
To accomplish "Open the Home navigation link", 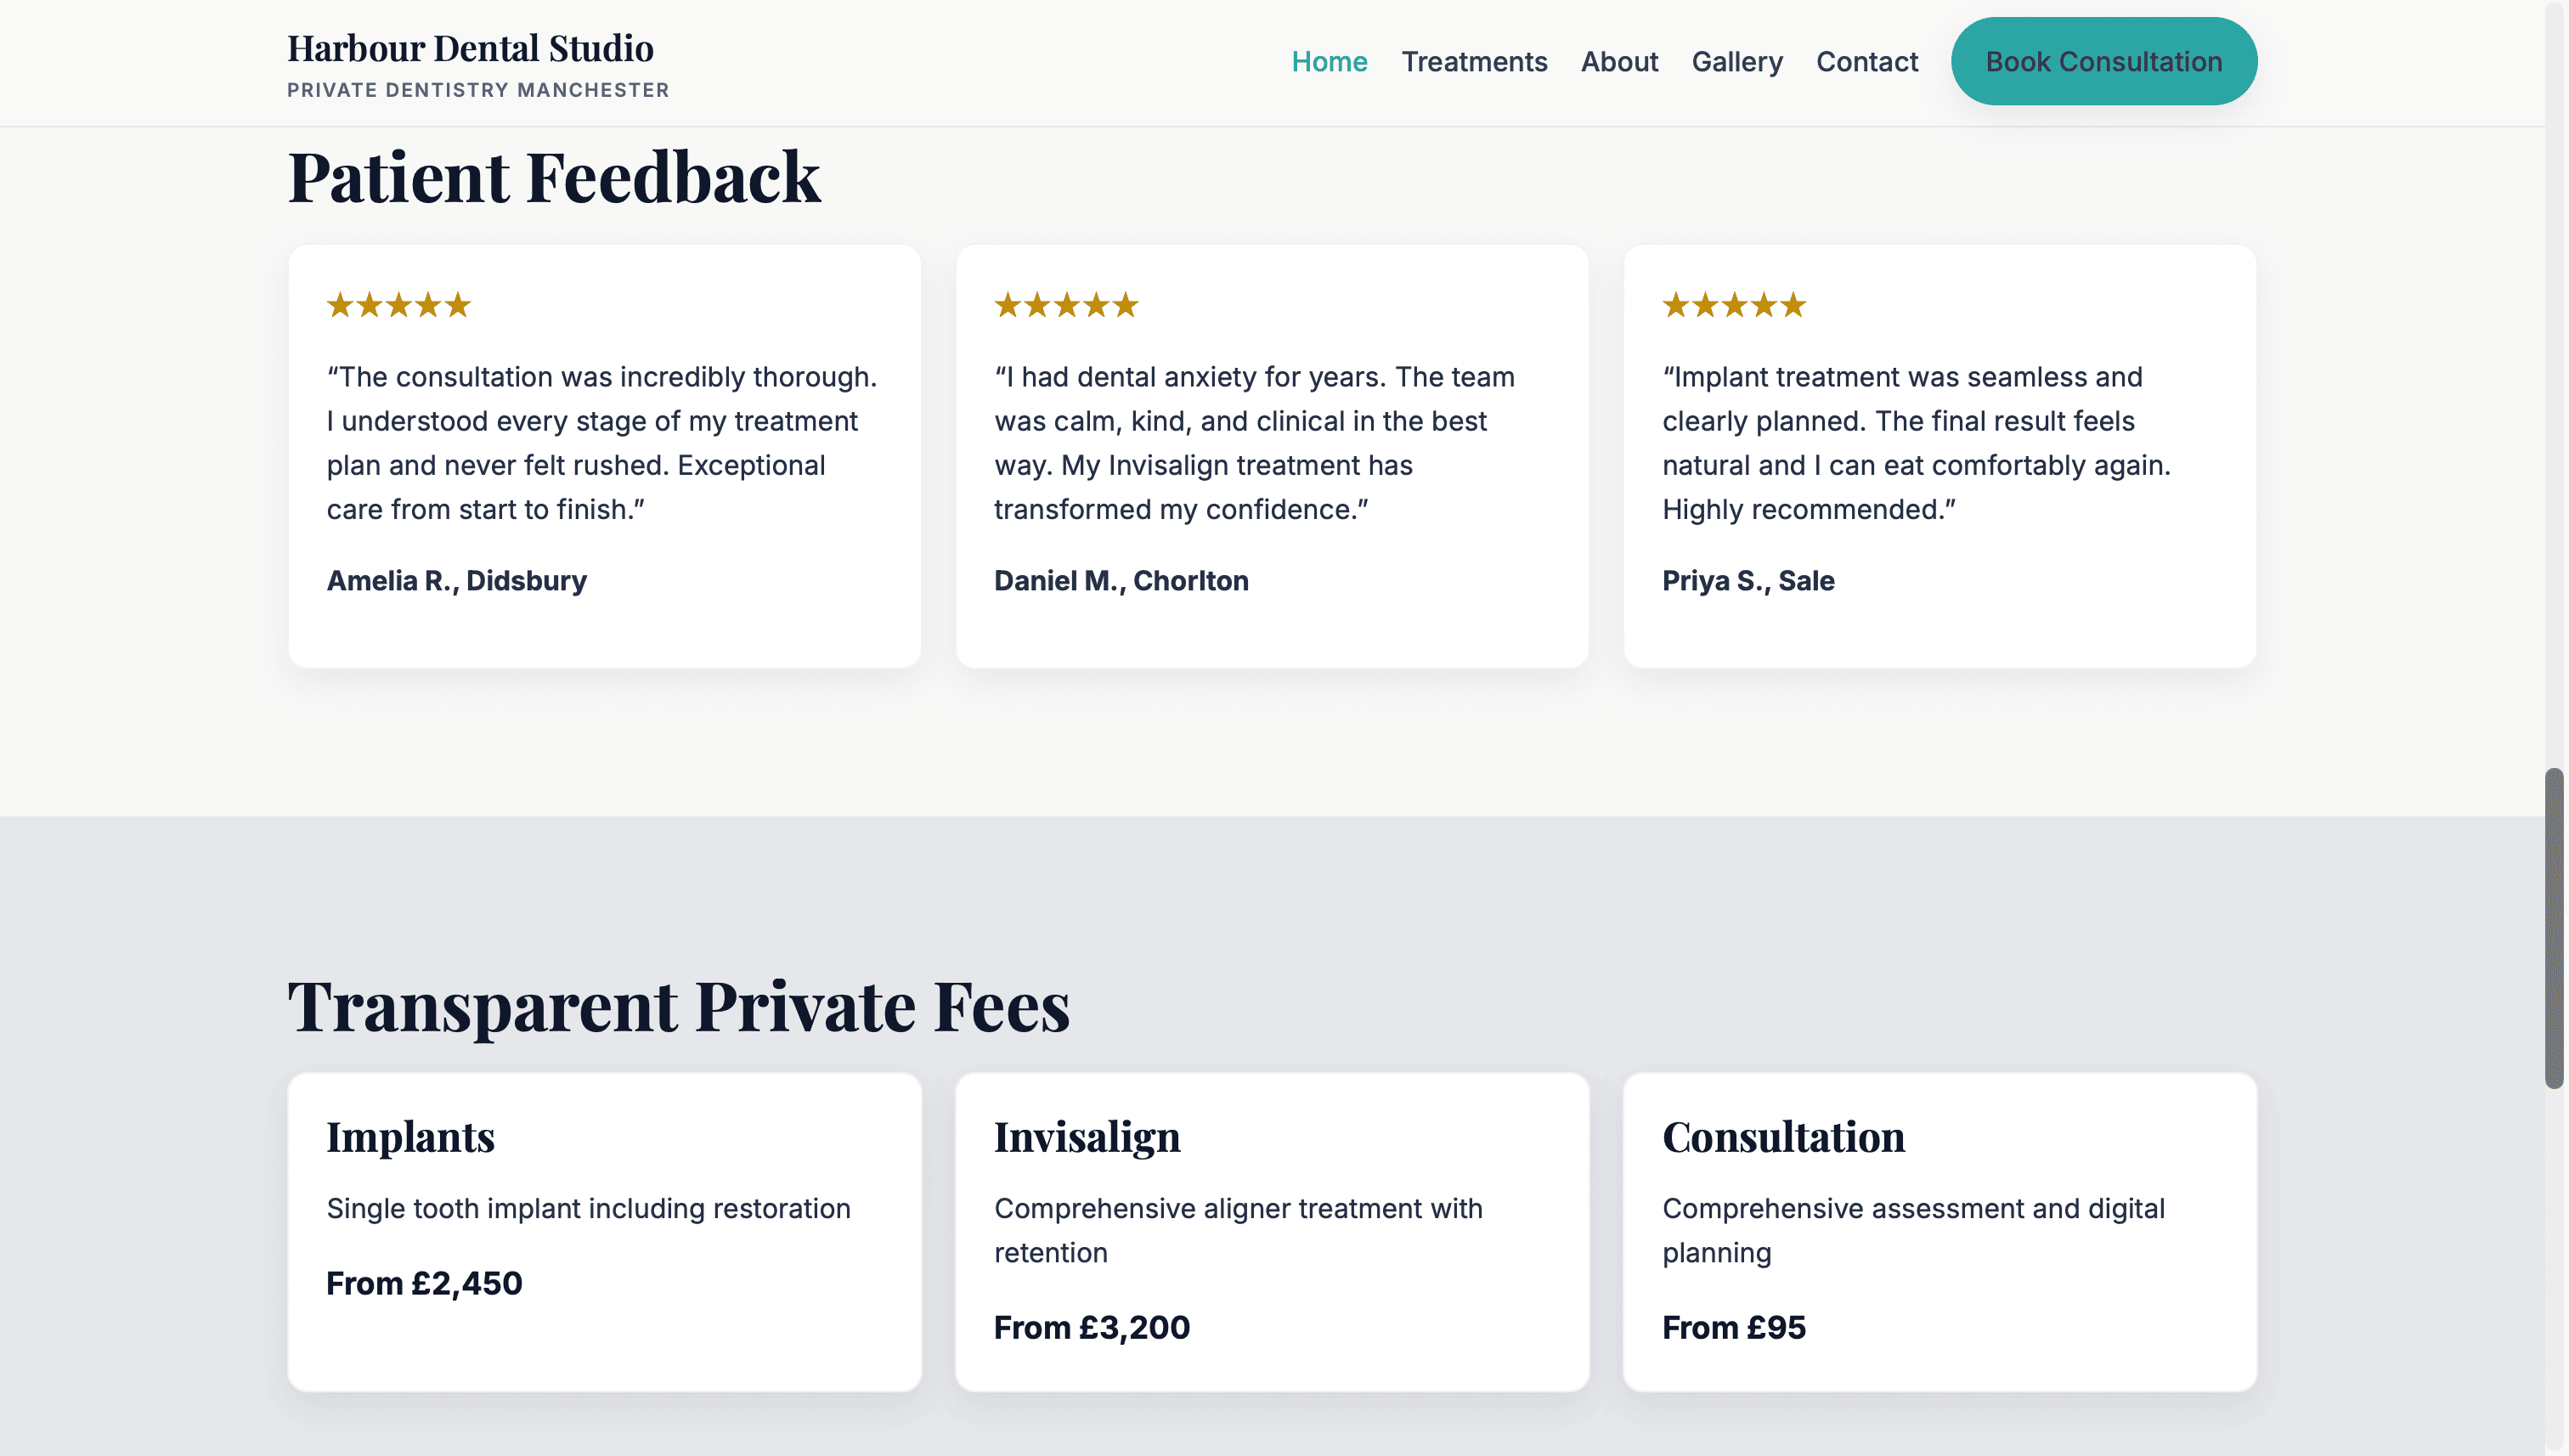I will tap(1329, 62).
